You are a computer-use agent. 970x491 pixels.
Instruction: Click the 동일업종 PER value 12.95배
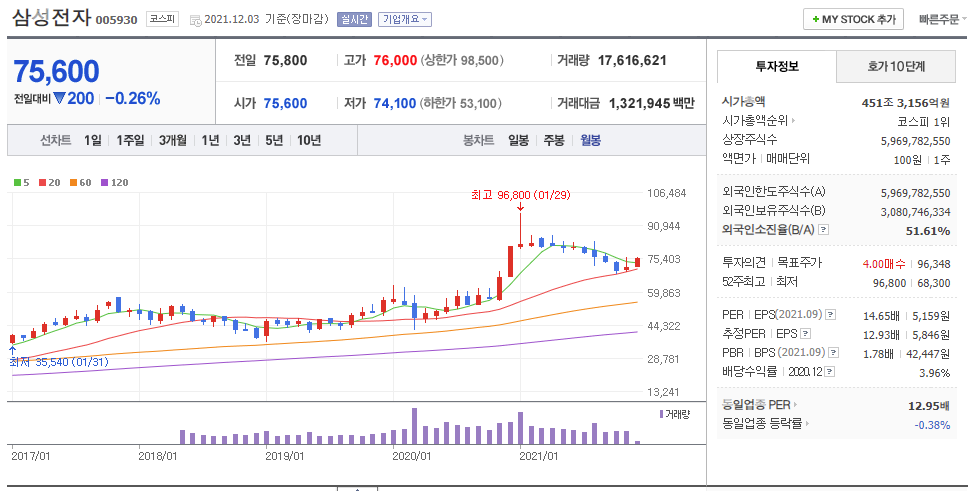tap(929, 406)
